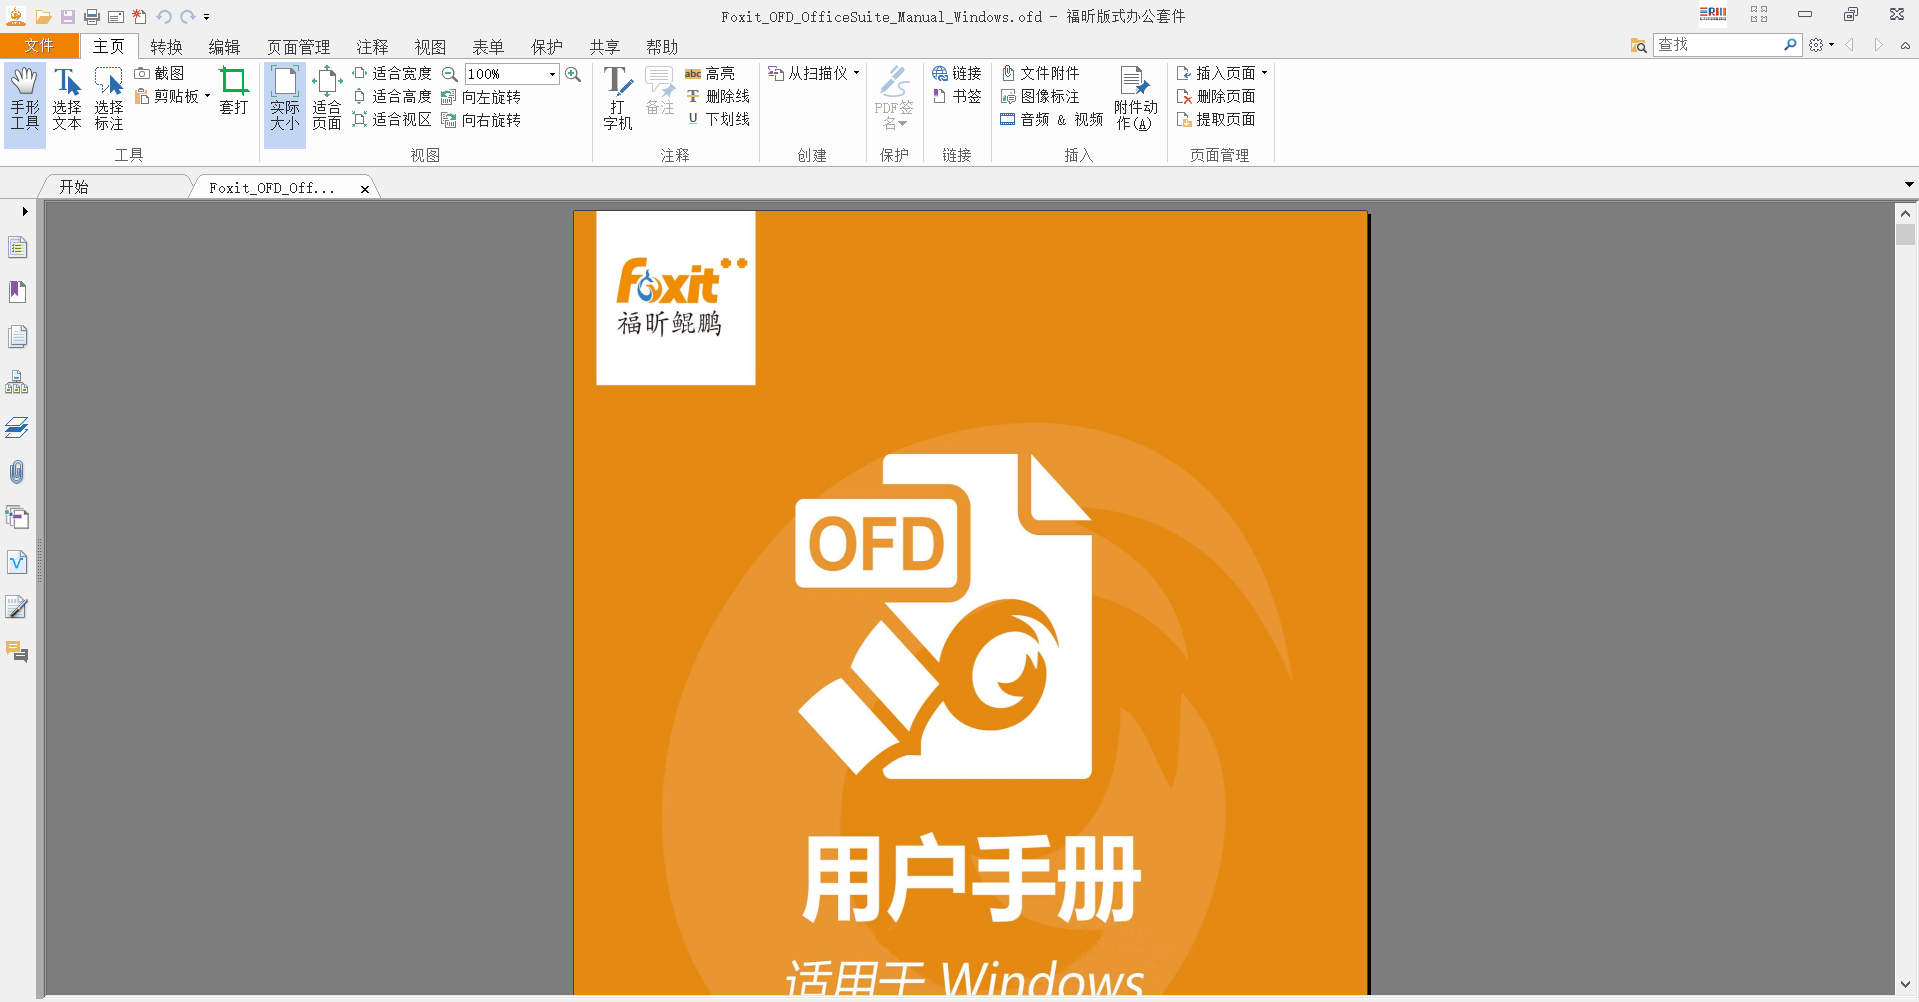
Task: Toggle Fit Visible view (适合视区)
Action: coord(392,119)
